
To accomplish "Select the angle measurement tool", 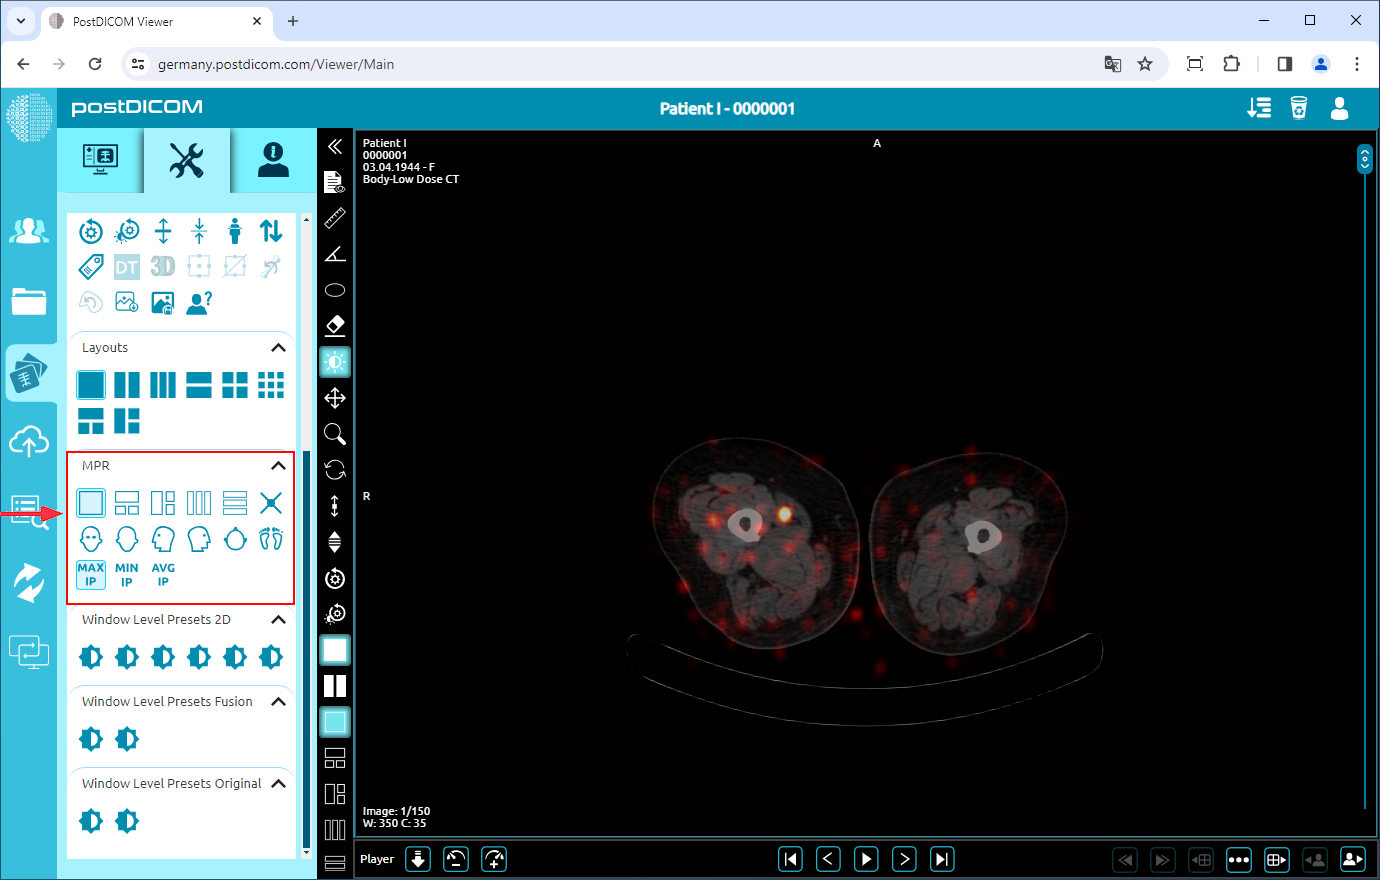I will pos(335,253).
